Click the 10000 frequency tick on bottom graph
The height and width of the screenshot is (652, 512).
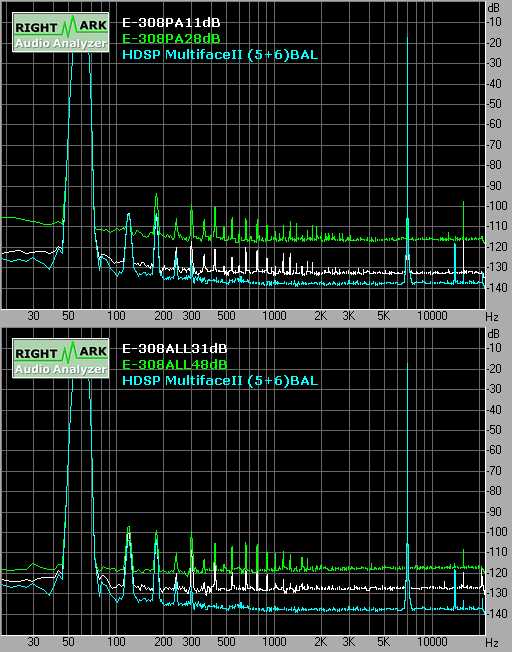(x=432, y=642)
